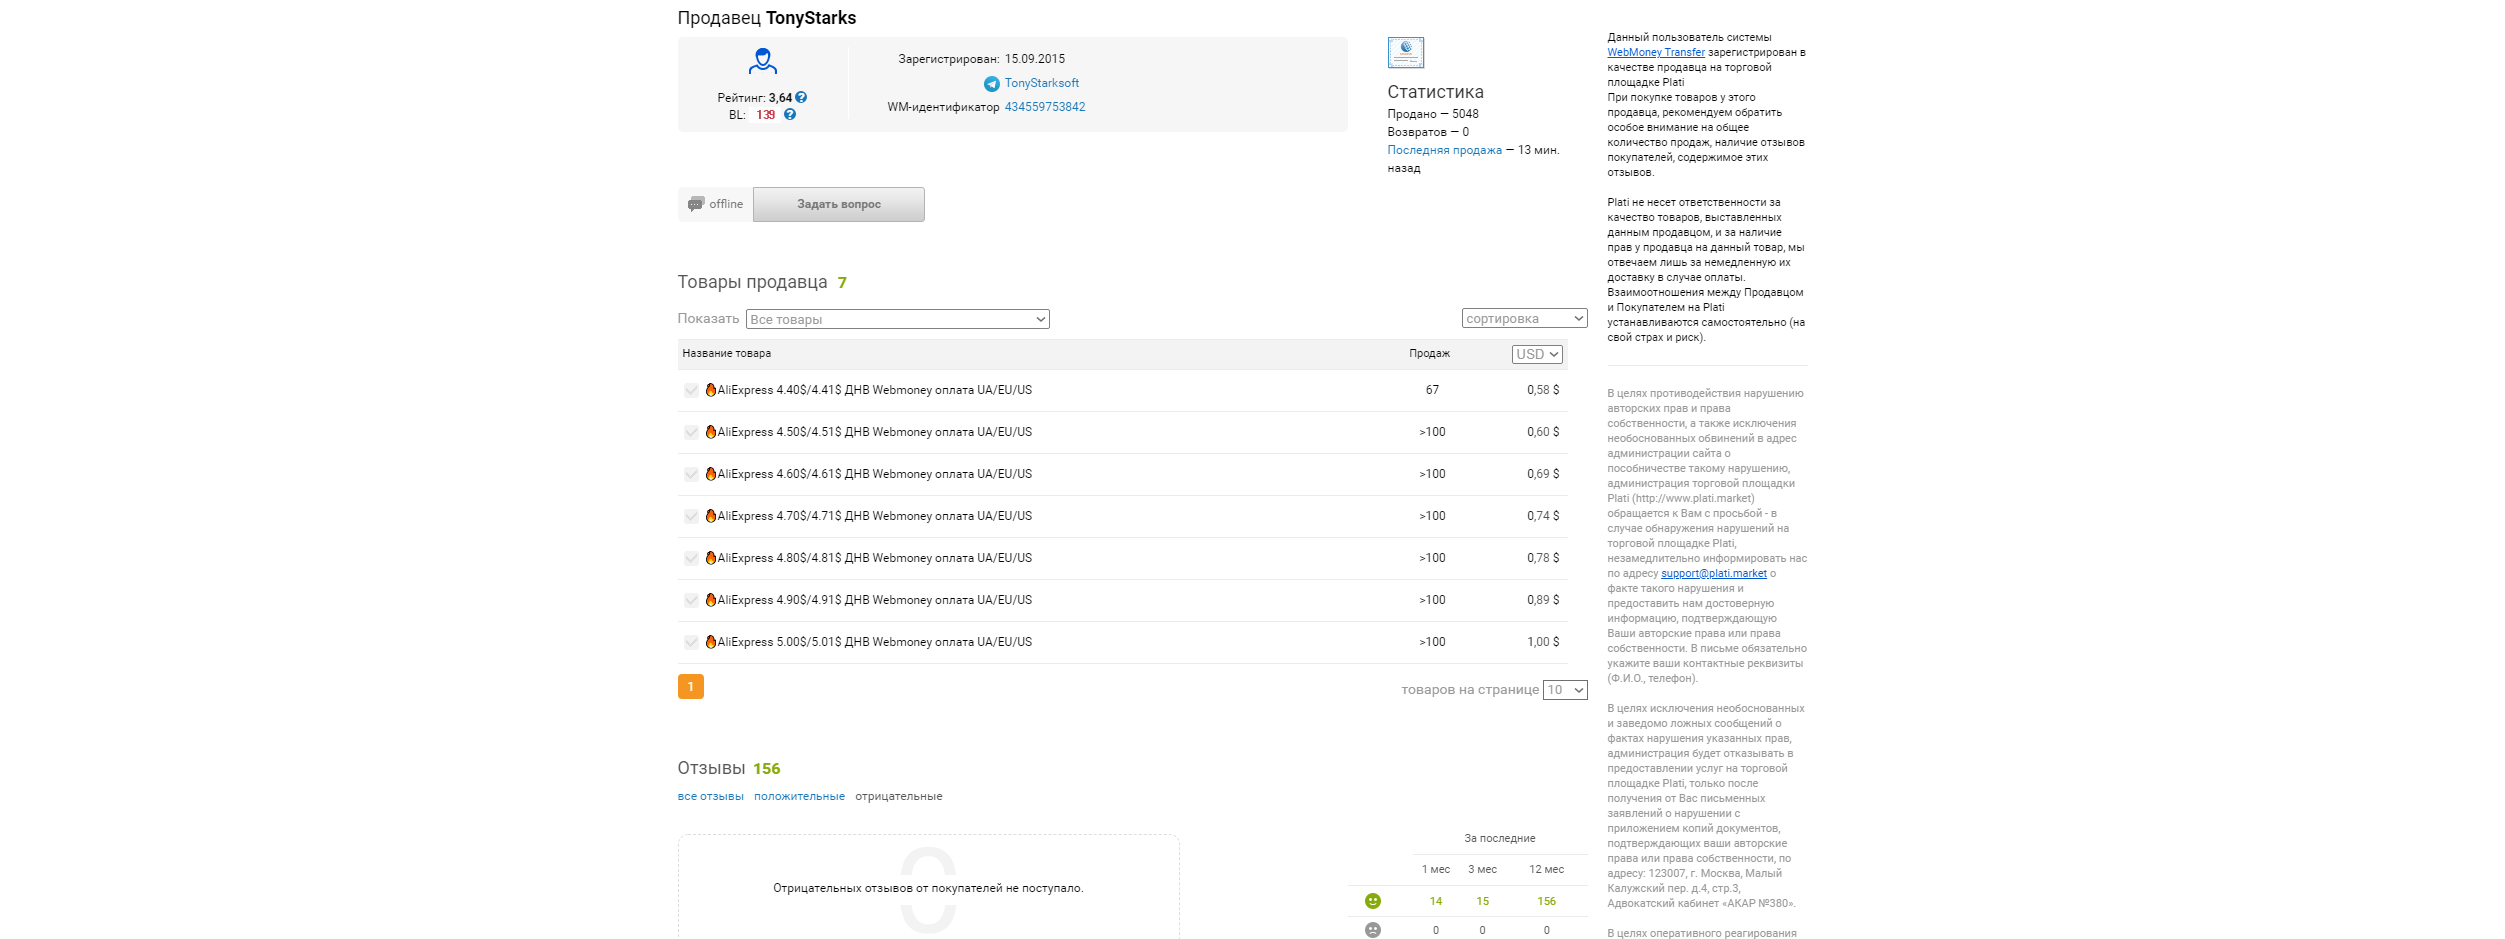
Task: Tick the checkbox for AliExpress 4.40$/4.41$ item
Action: [x=691, y=390]
